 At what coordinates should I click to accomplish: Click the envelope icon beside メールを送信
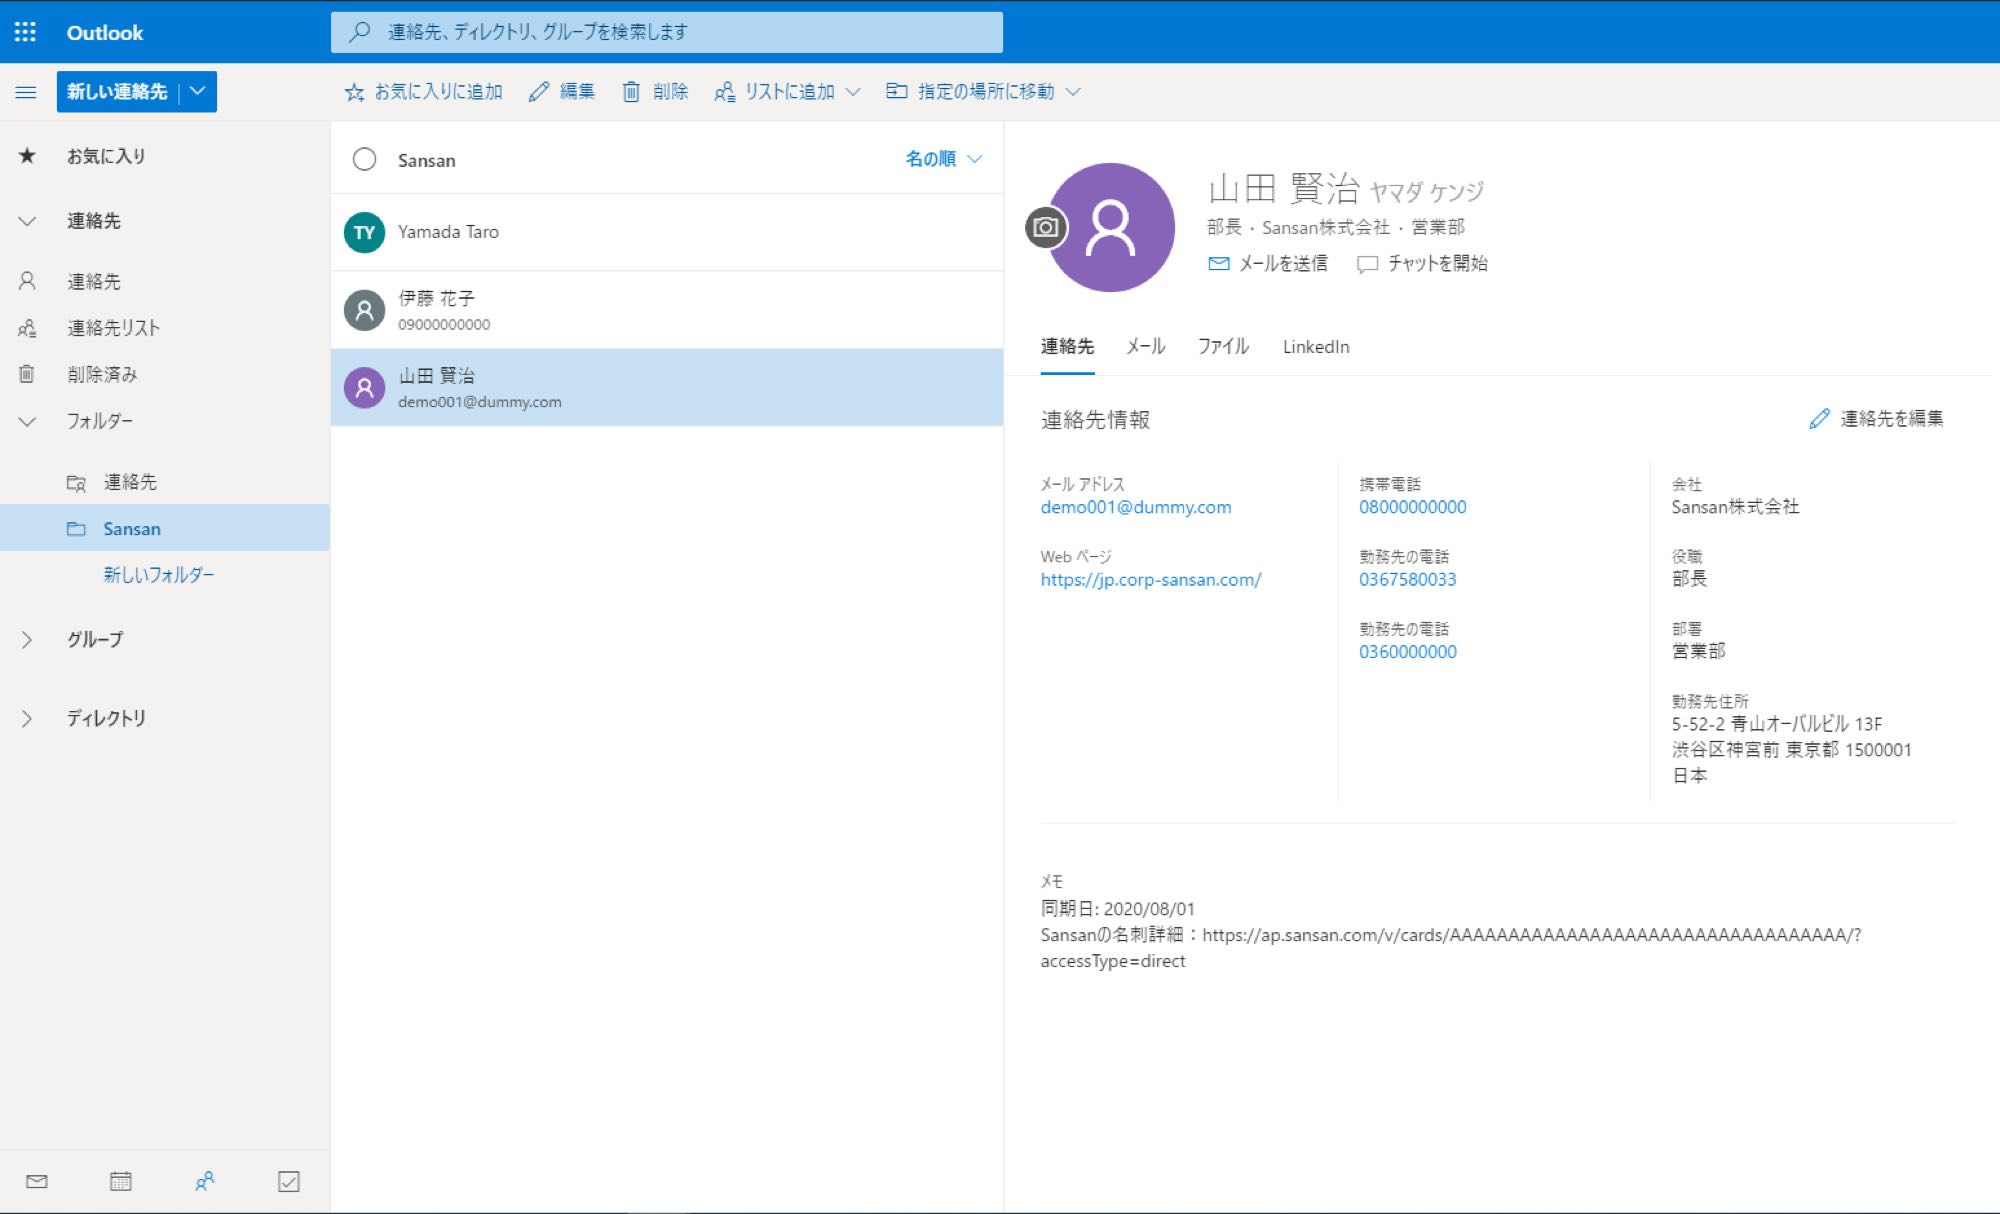point(1219,263)
